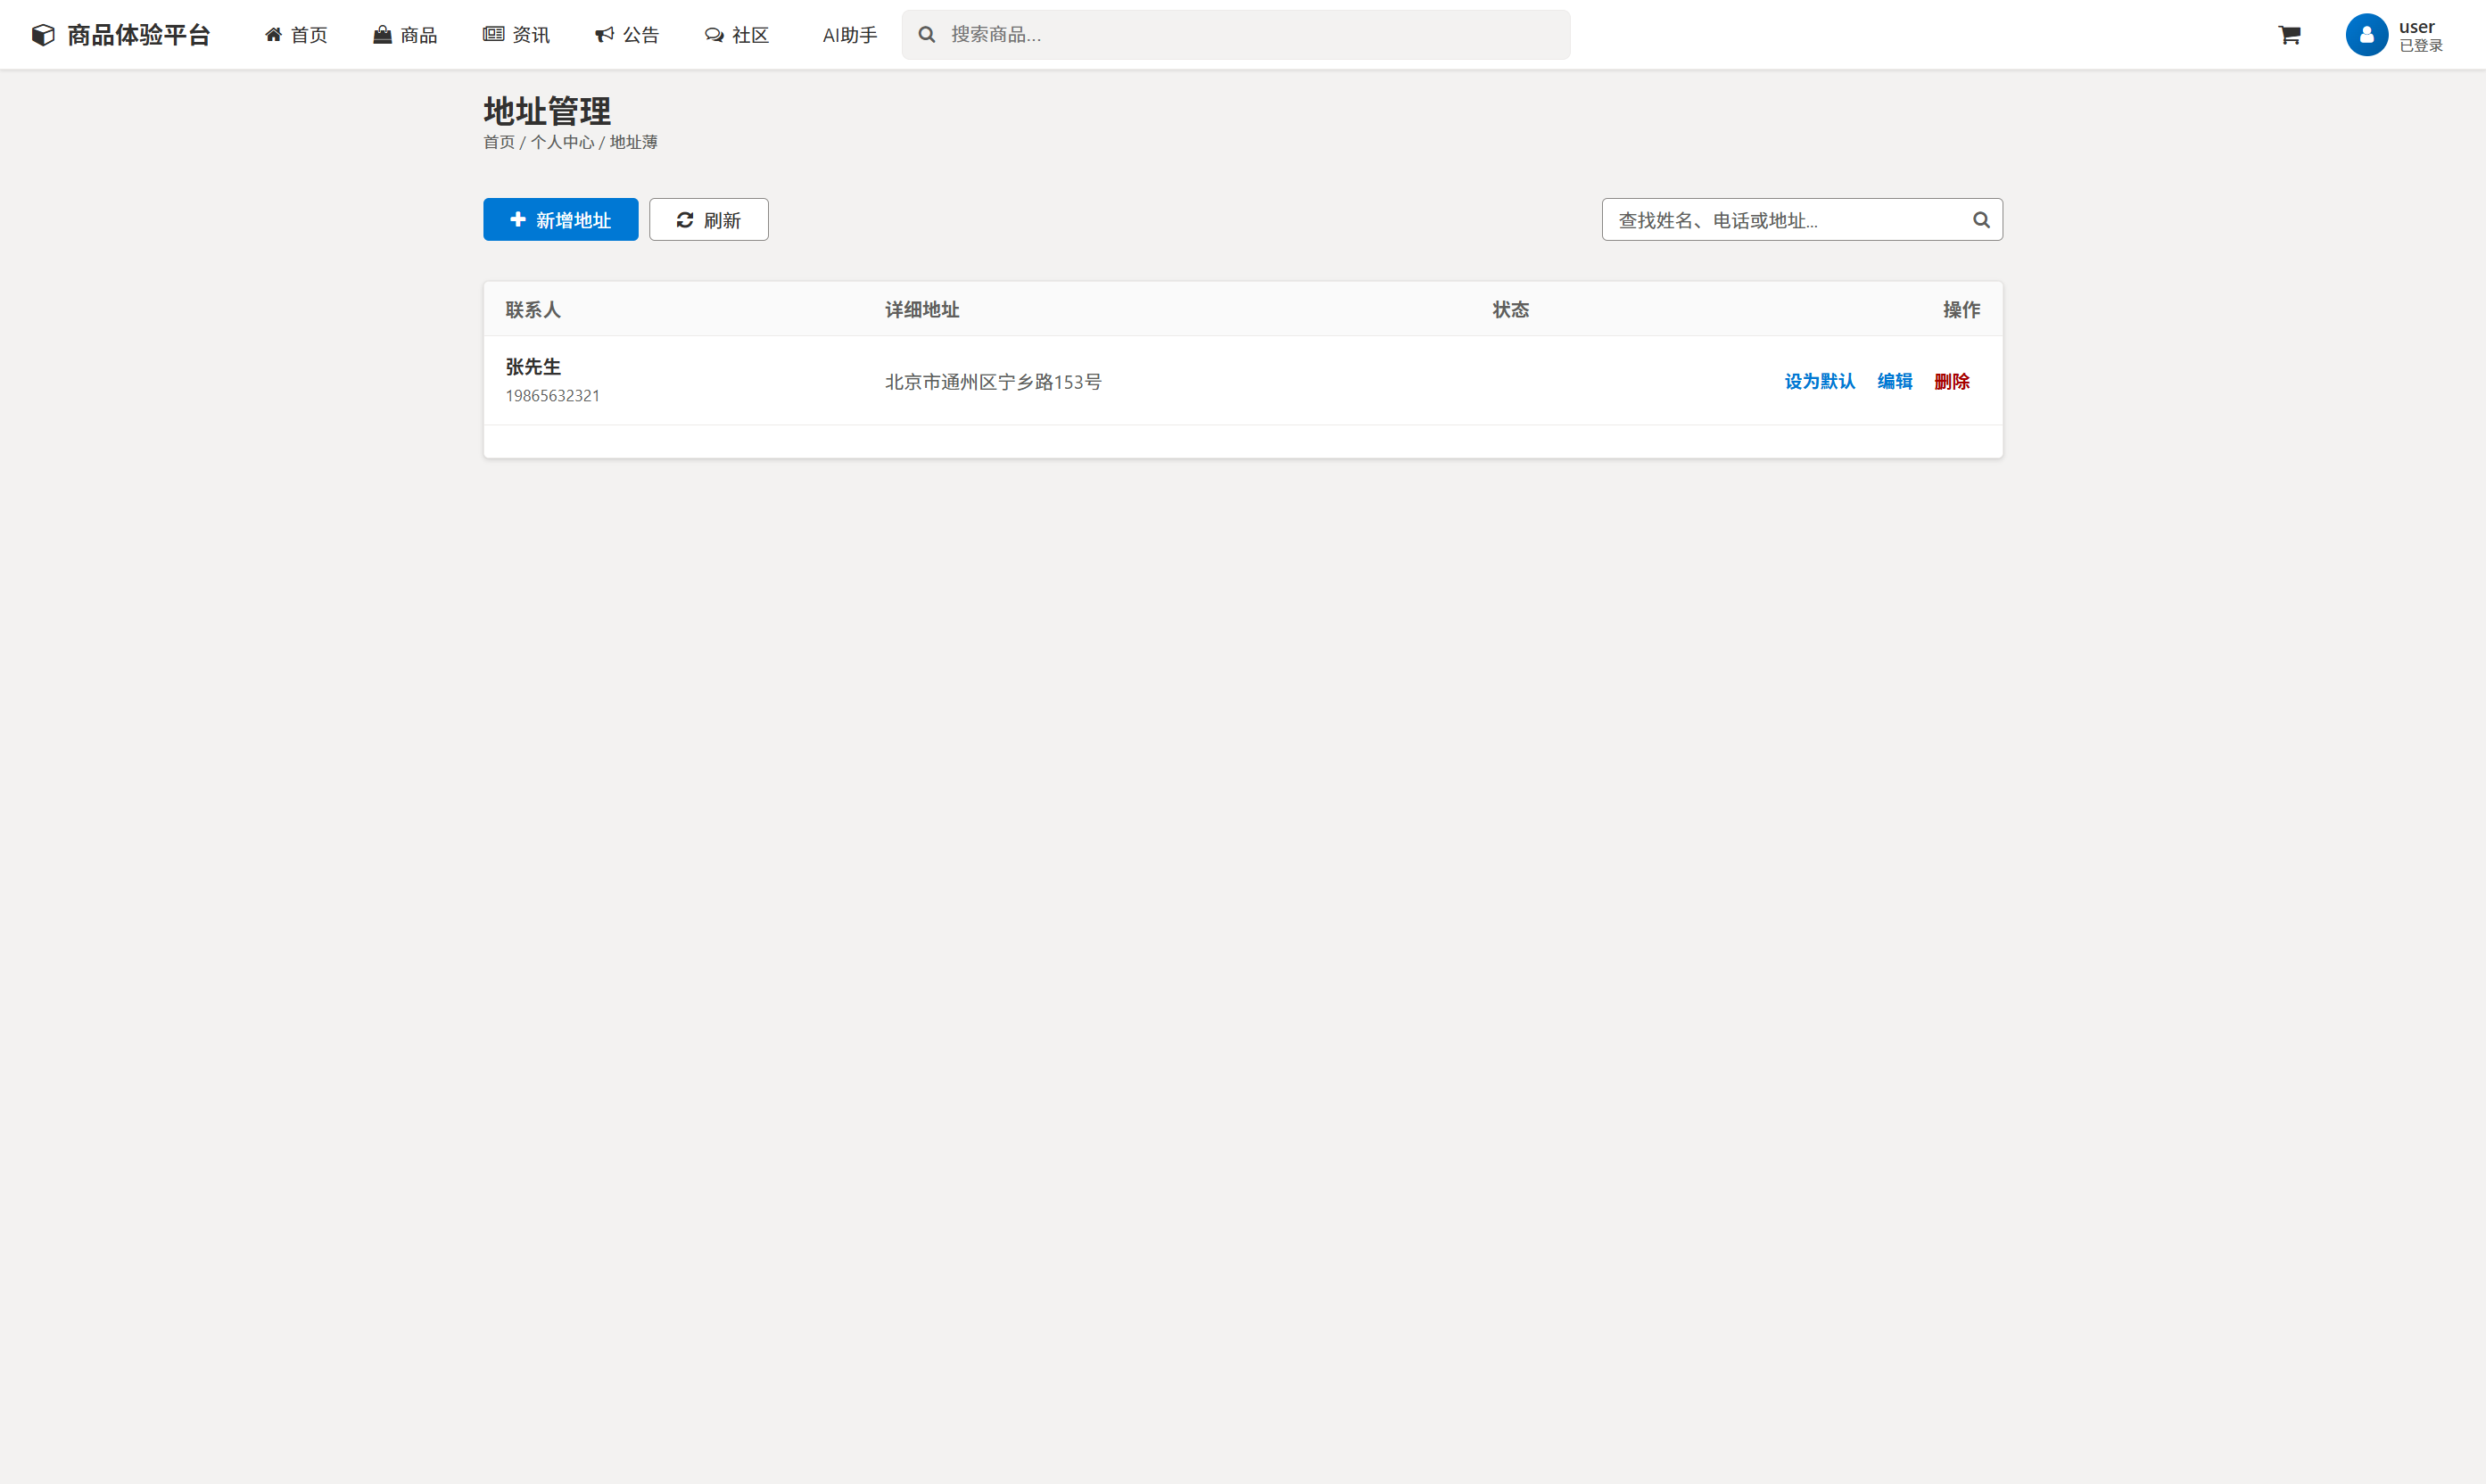Click the magnifier icon in address search box

coord(1981,219)
